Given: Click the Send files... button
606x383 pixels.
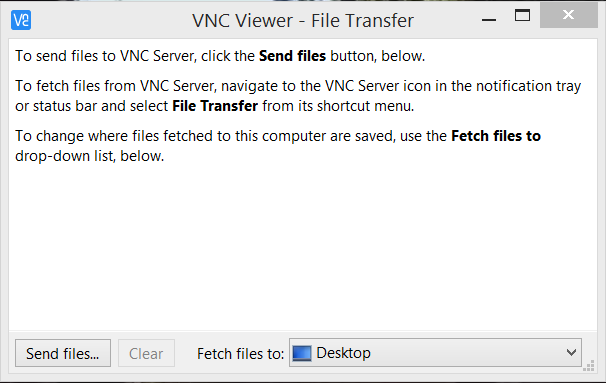Looking at the screenshot, I should tap(63, 353).
